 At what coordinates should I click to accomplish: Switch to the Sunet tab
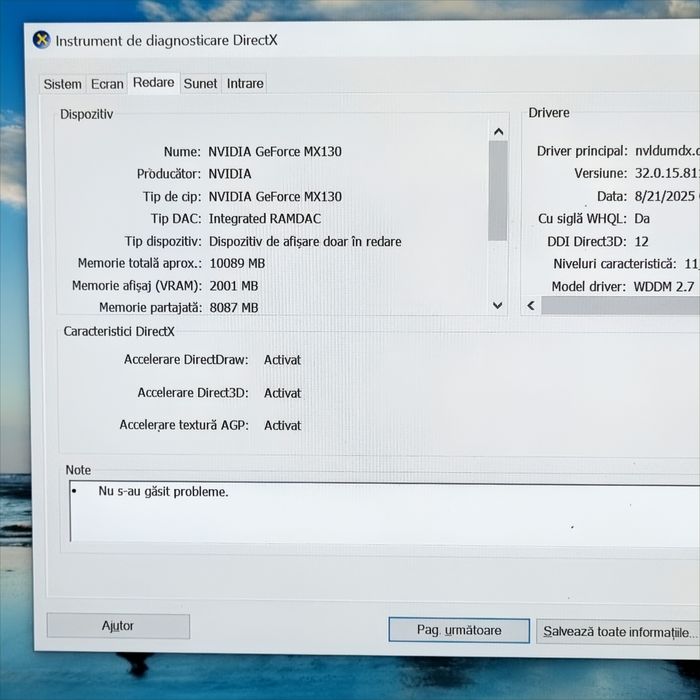tap(200, 83)
